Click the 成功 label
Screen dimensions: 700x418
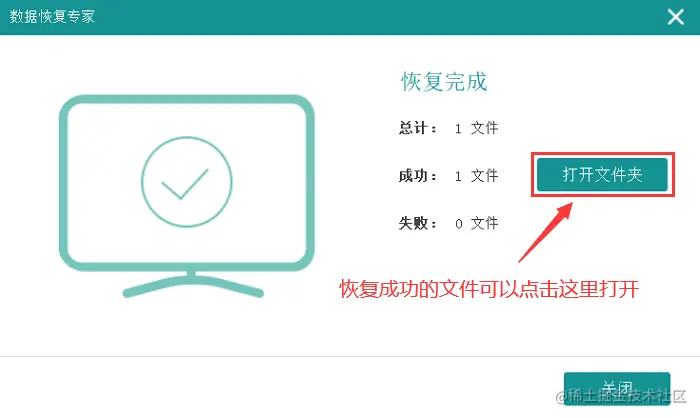pyautogui.click(x=417, y=176)
